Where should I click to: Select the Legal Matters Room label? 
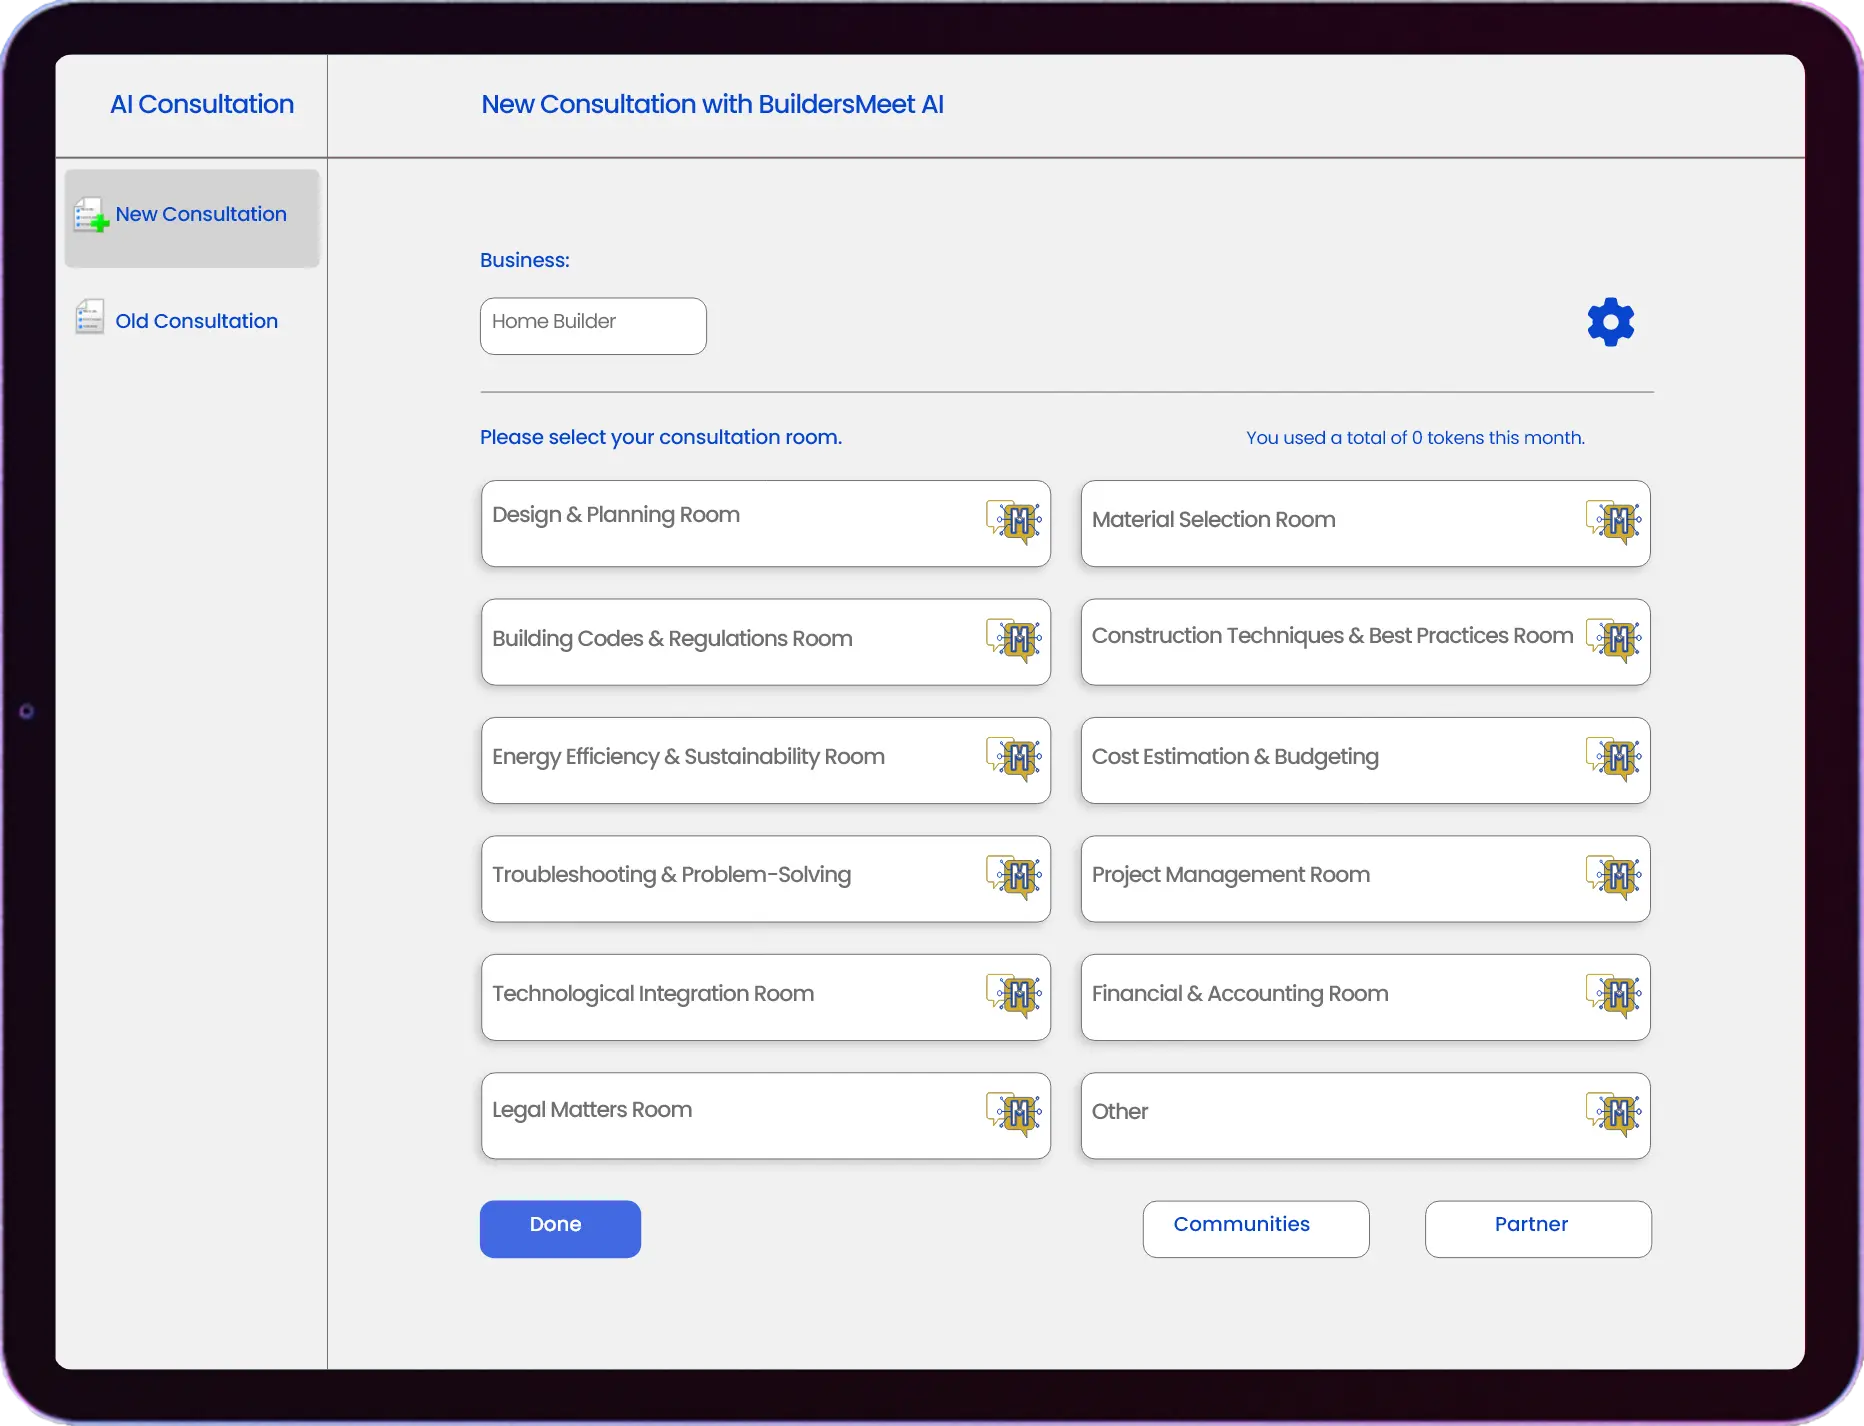tap(592, 1110)
